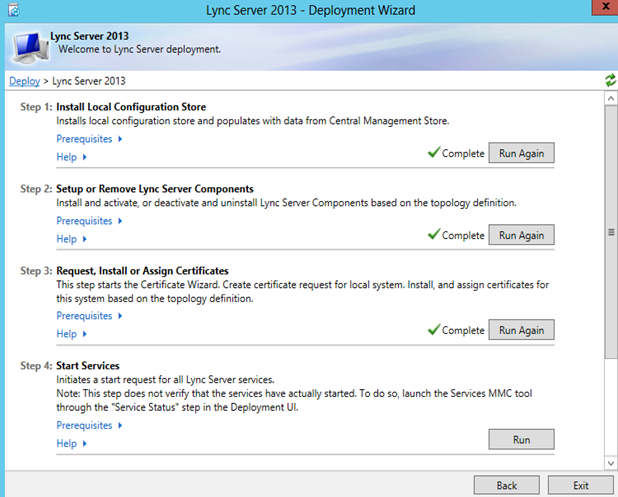Expand Help under Step 2
This screenshot has height=497, width=618.
click(x=71, y=239)
